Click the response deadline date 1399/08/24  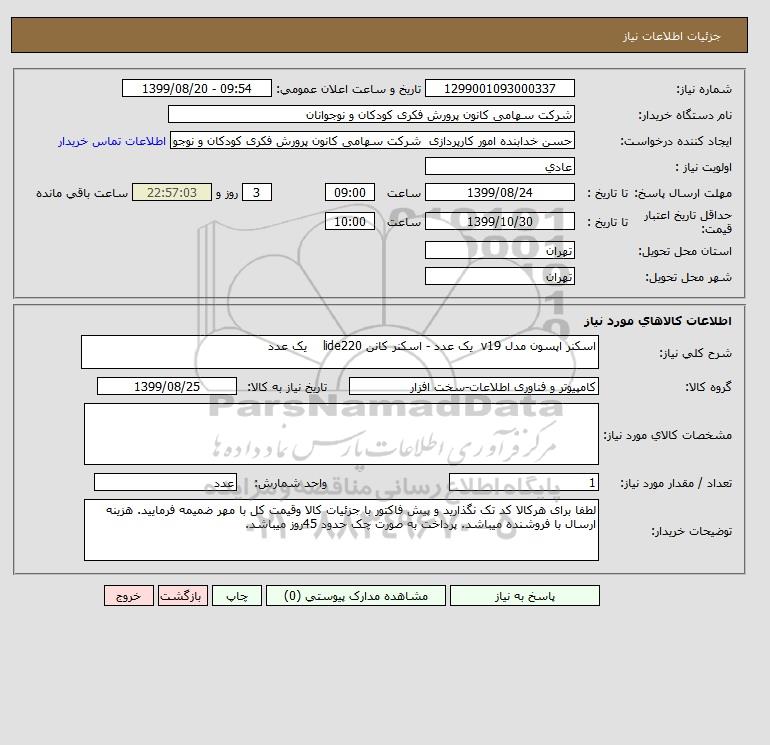tap(499, 193)
